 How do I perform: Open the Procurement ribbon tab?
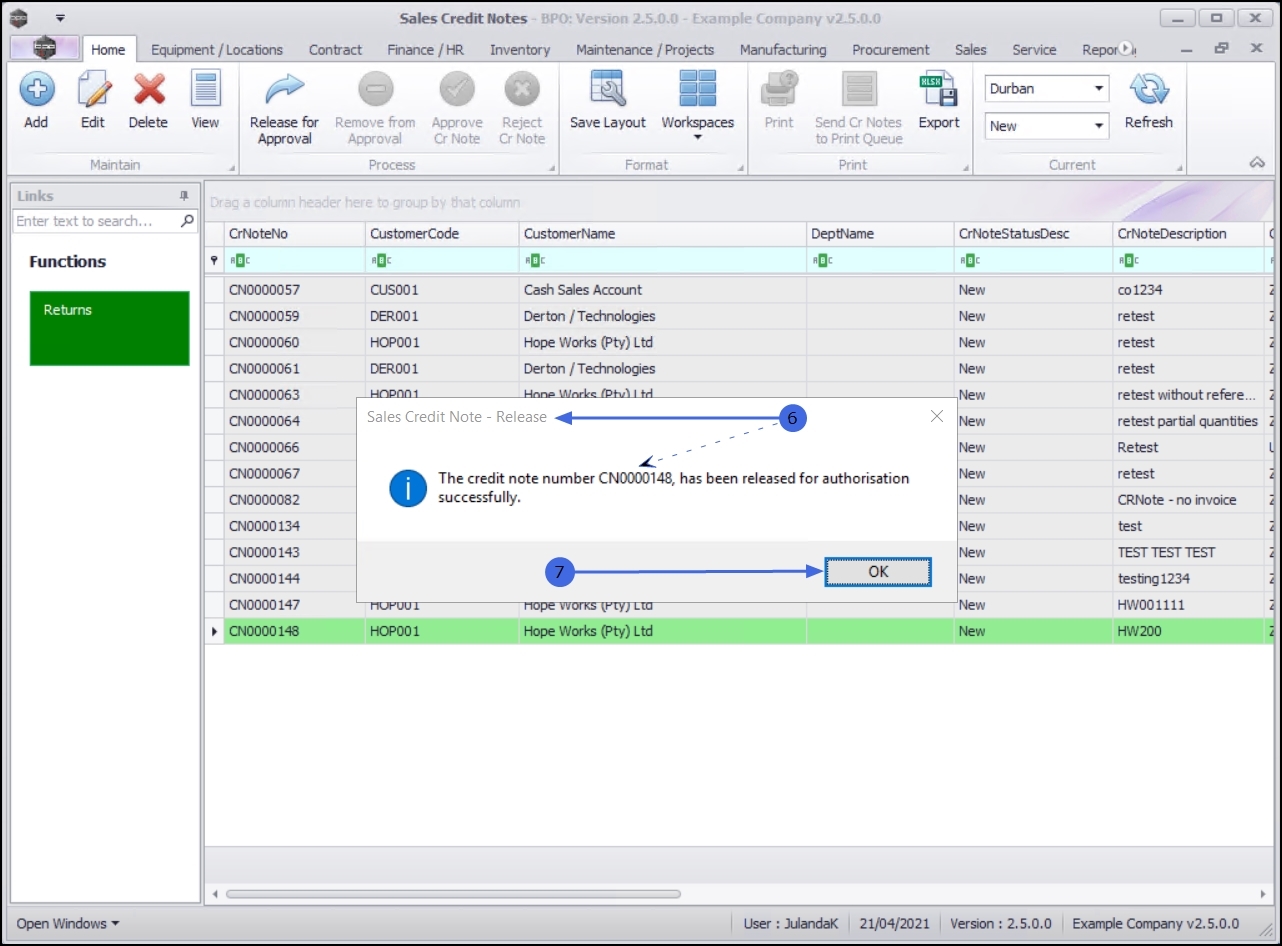coord(890,49)
